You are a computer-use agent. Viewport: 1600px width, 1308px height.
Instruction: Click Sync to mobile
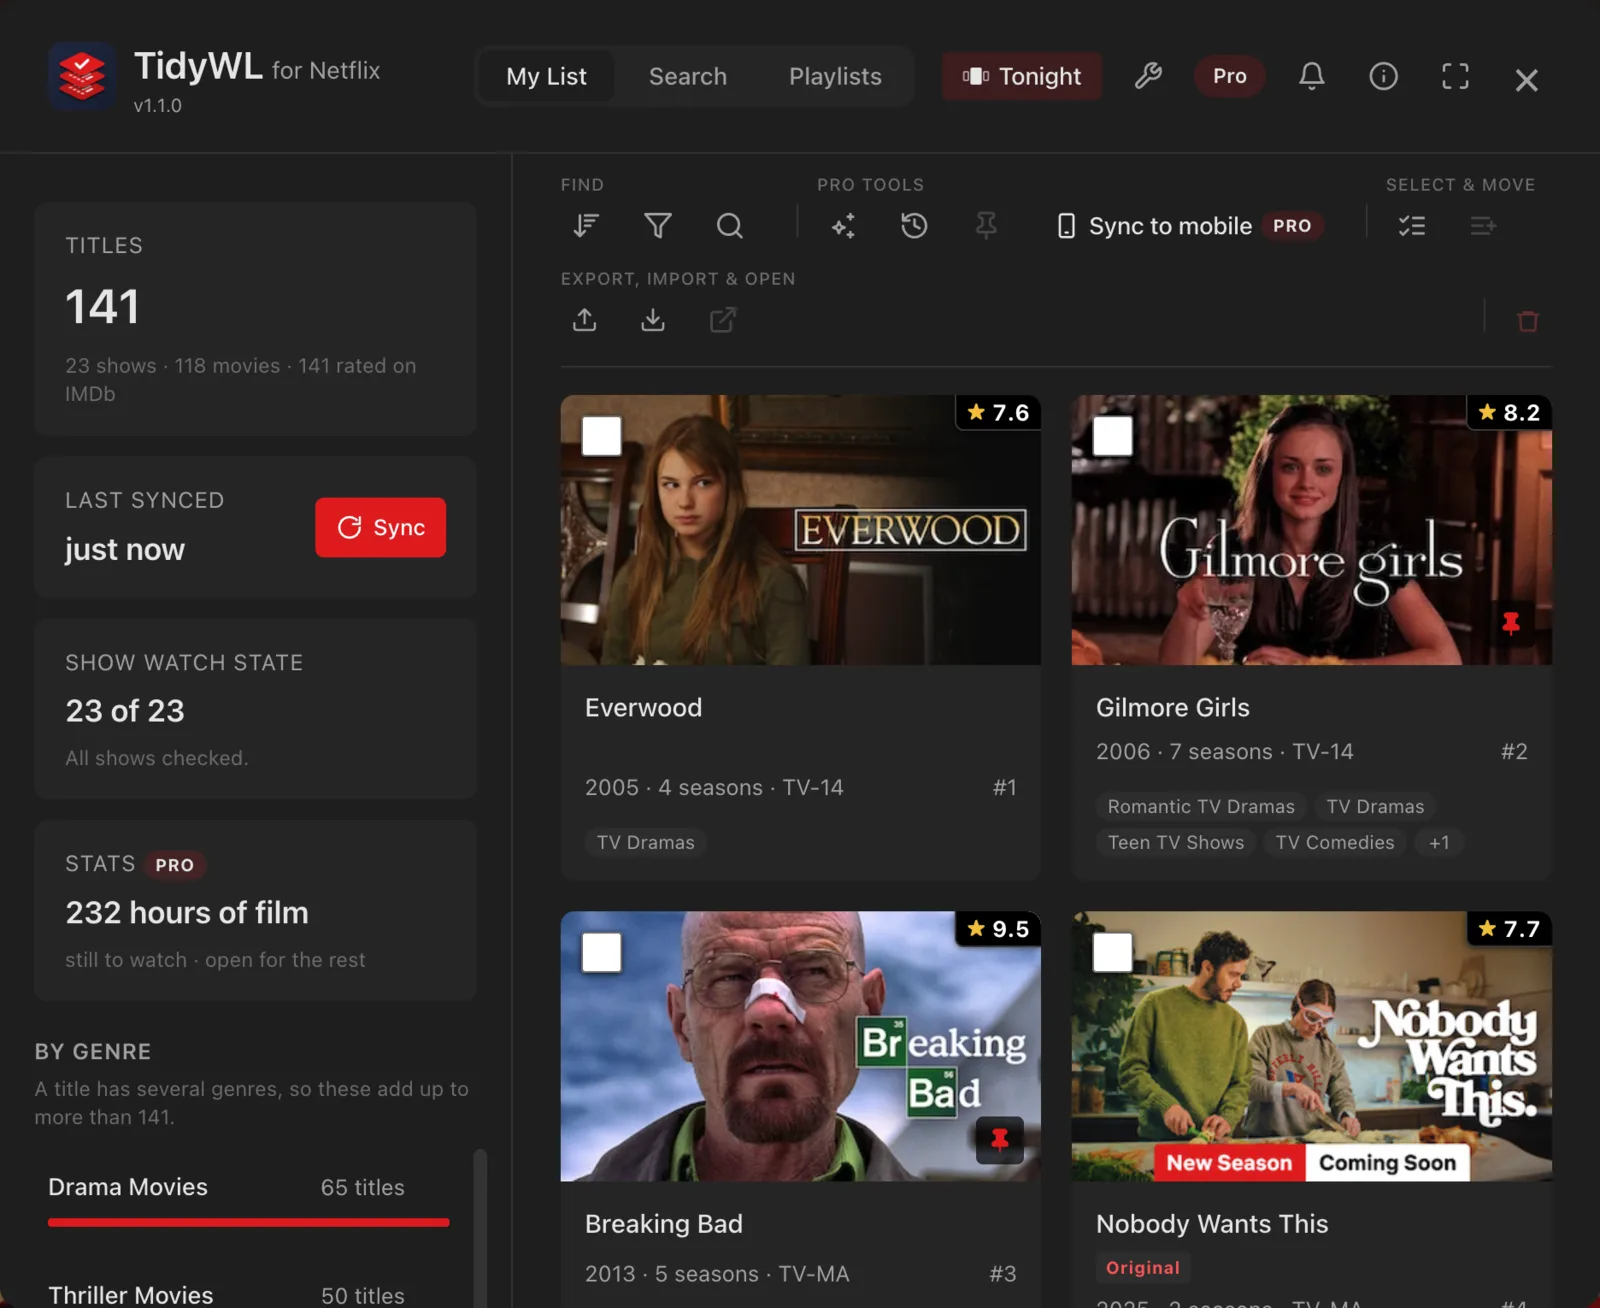pos(1189,226)
